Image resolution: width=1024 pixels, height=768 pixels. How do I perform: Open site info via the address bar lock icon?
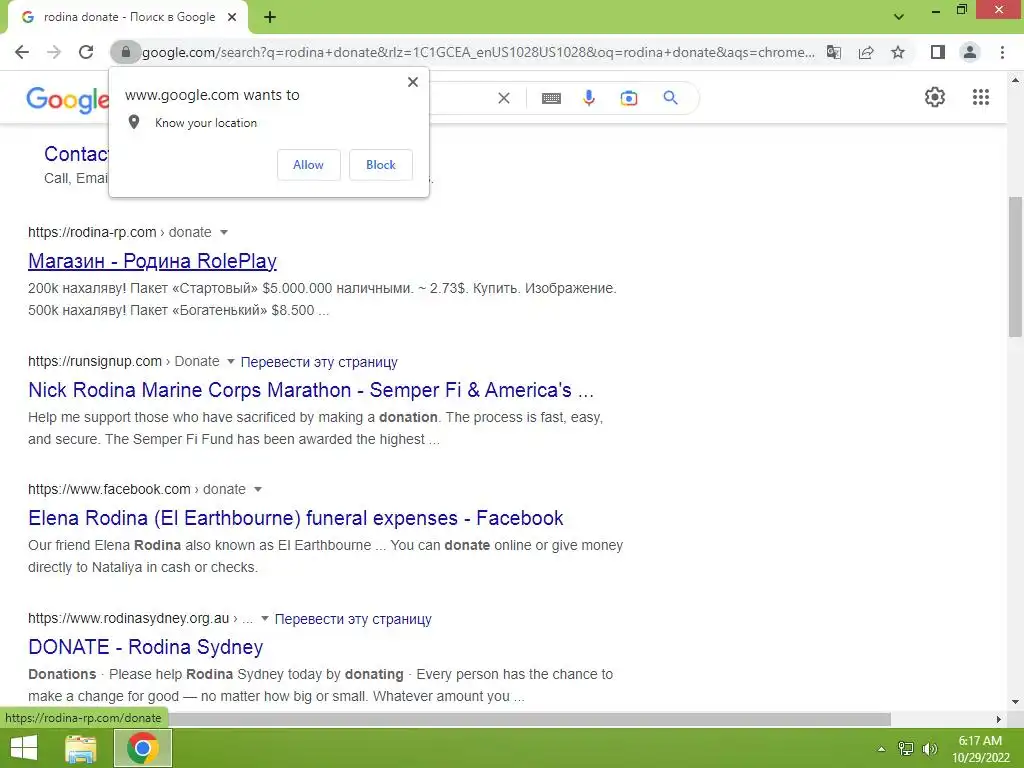click(126, 52)
